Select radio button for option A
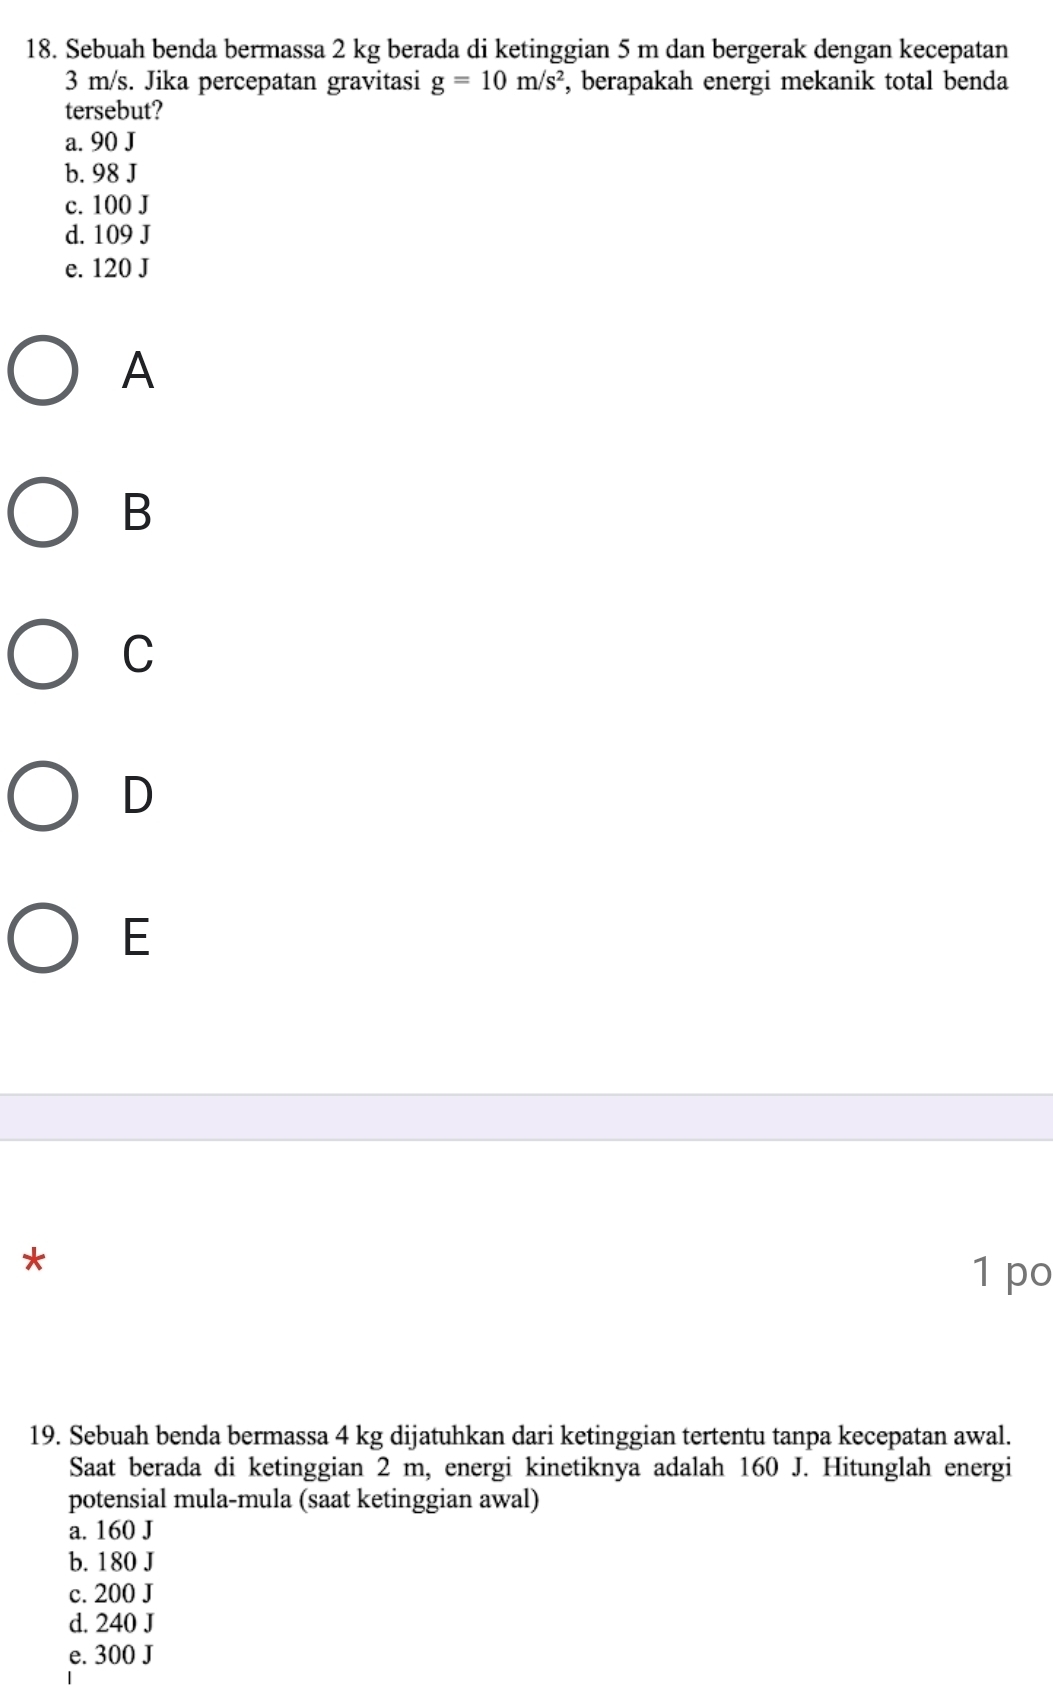 (43, 371)
